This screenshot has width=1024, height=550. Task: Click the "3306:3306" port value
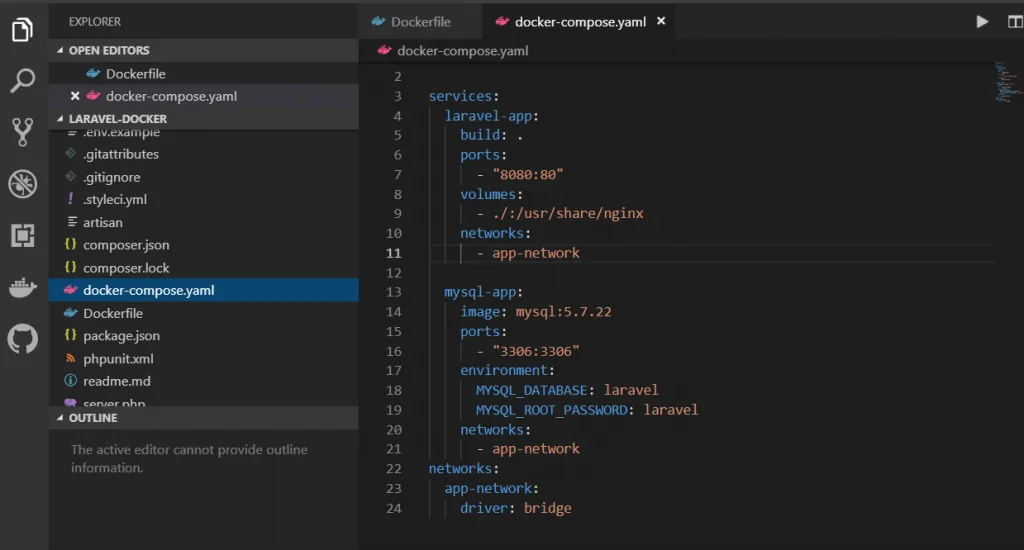[536, 351]
